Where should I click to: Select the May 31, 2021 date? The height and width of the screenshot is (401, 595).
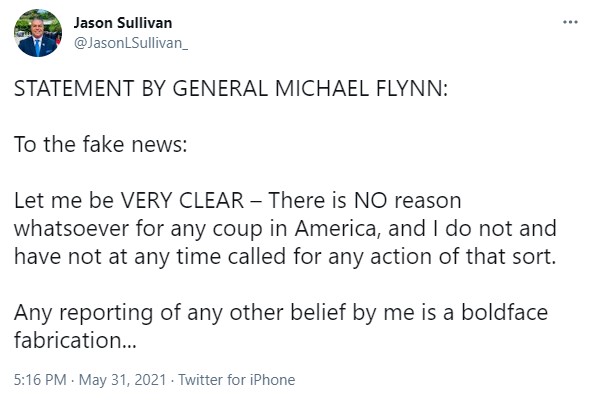point(123,380)
